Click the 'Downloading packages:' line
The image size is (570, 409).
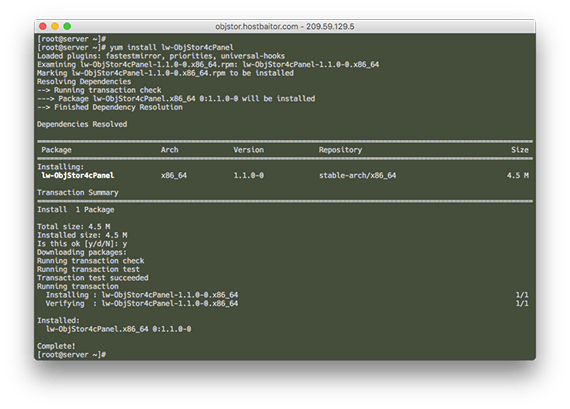pos(82,252)
